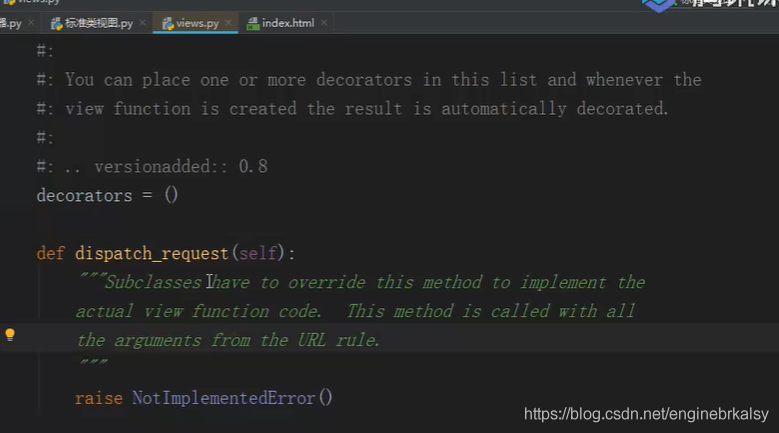Click the yellow lightbulb intention icon
Viewport: 779px width, 433px height.
(x=10, y=335)
